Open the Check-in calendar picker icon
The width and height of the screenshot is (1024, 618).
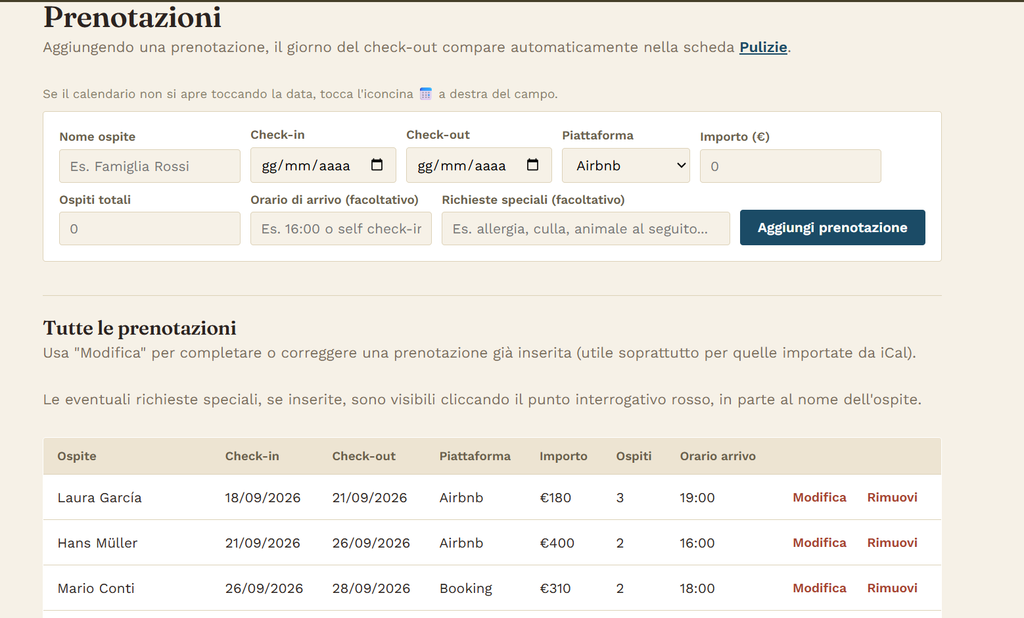pyautogui.click(x=377, y=165)
